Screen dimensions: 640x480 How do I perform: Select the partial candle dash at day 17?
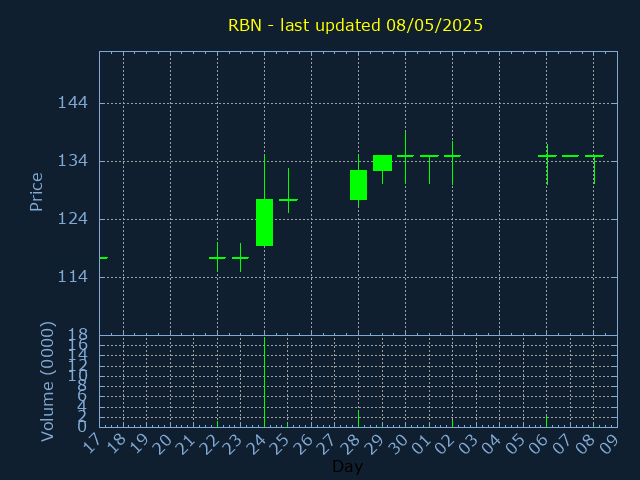(x=104, y=258)
